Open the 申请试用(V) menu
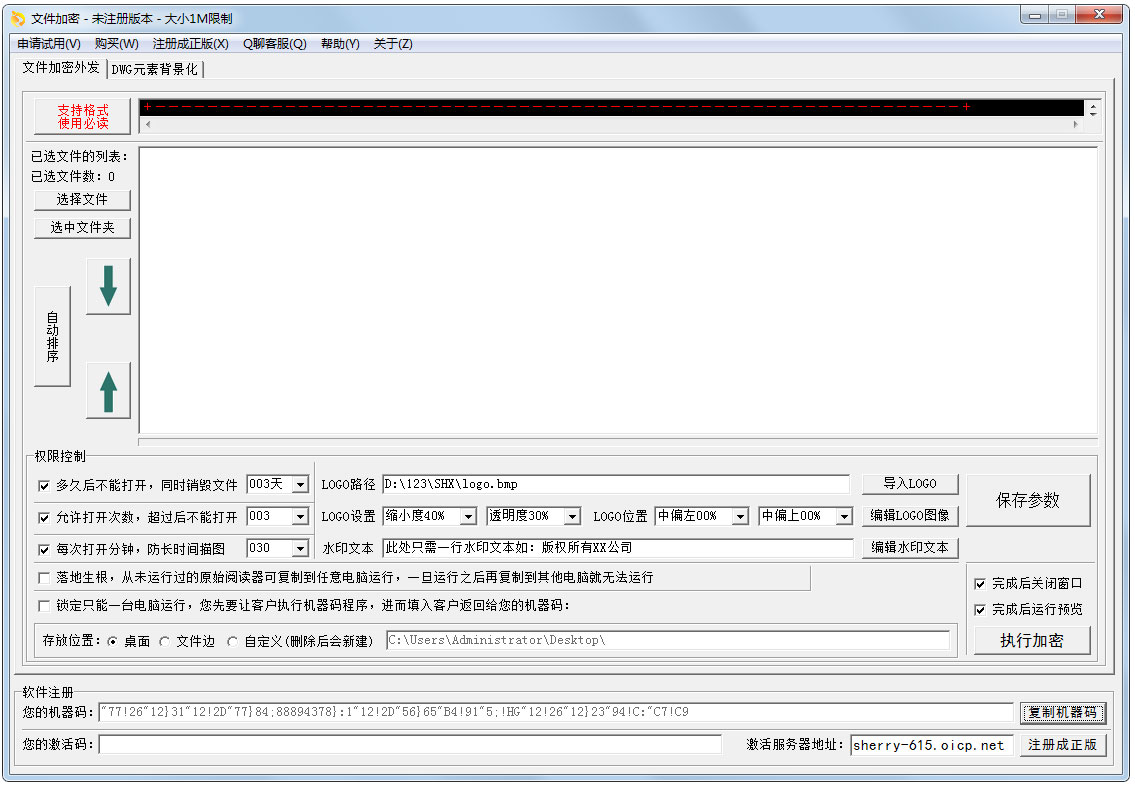1135x785 pixels. [49, 44]
